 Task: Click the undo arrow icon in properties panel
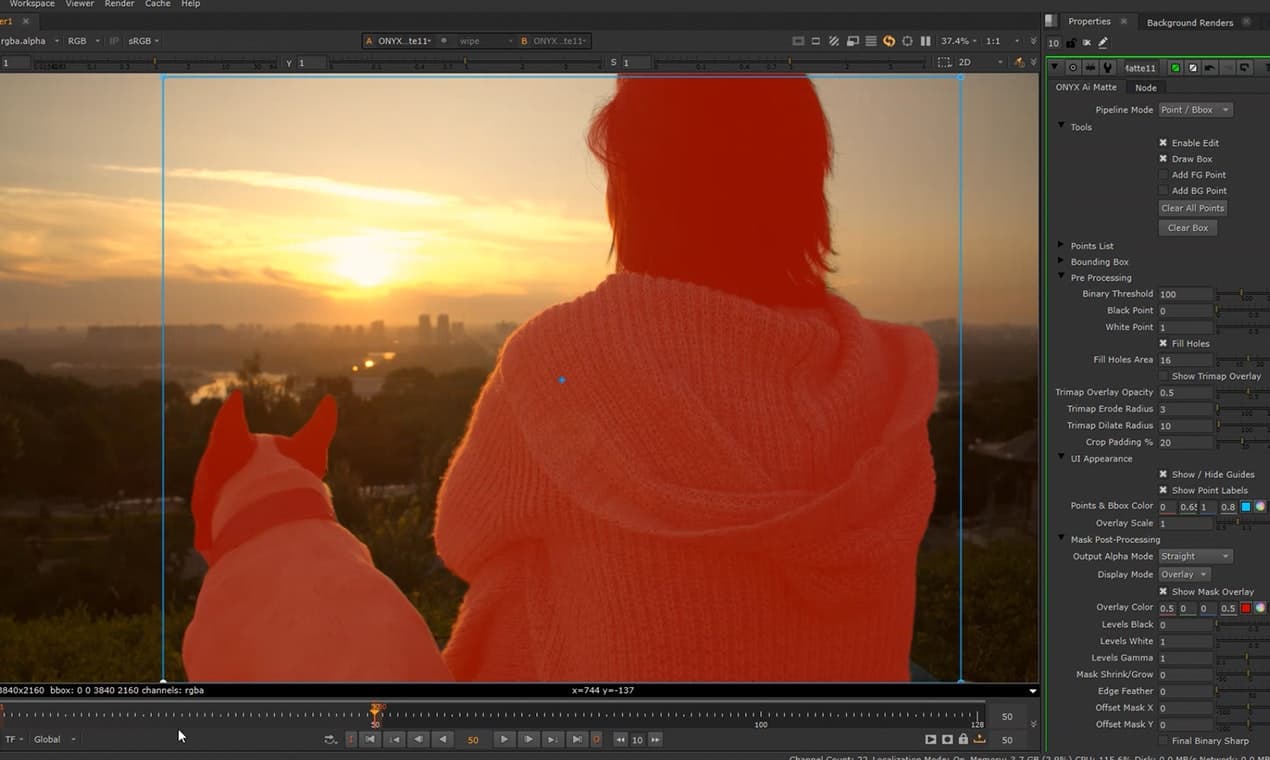pyautogui.click(x=1210, y=67)
